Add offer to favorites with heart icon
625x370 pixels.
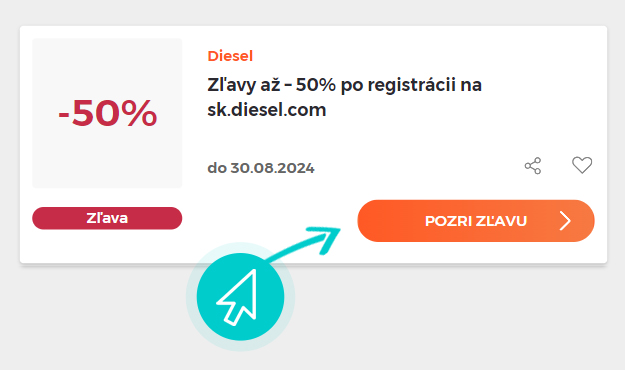pos(582,165)
